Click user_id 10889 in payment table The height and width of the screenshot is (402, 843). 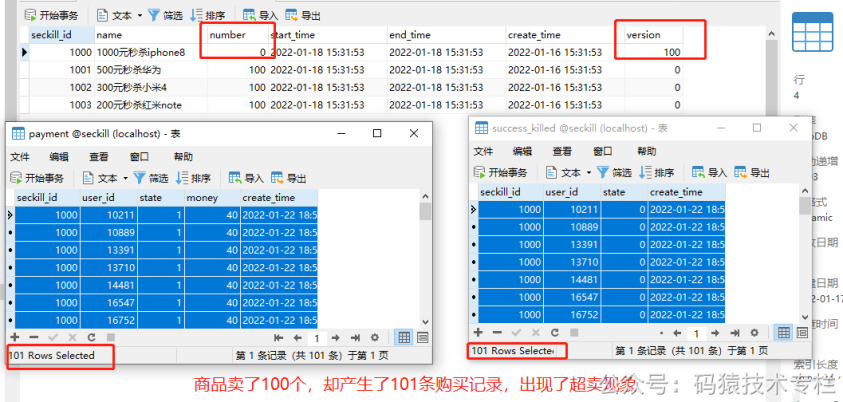[x=109, y=232]
